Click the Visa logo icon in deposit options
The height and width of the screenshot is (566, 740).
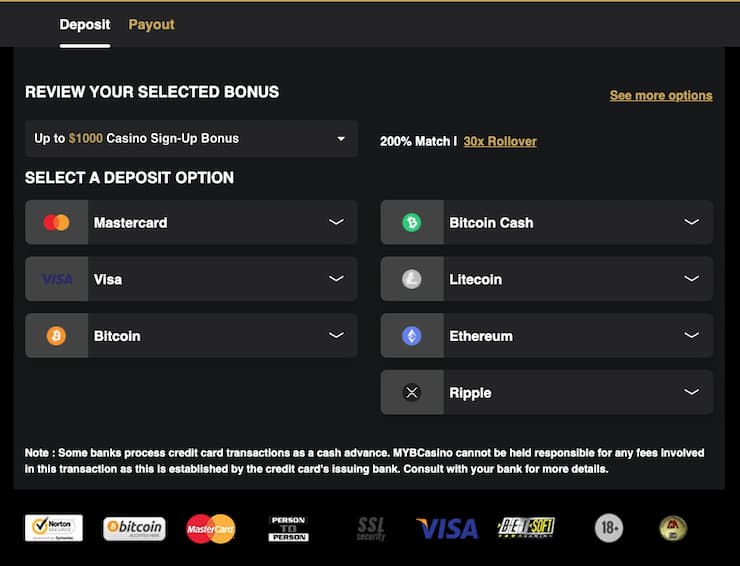pos(57,279)
